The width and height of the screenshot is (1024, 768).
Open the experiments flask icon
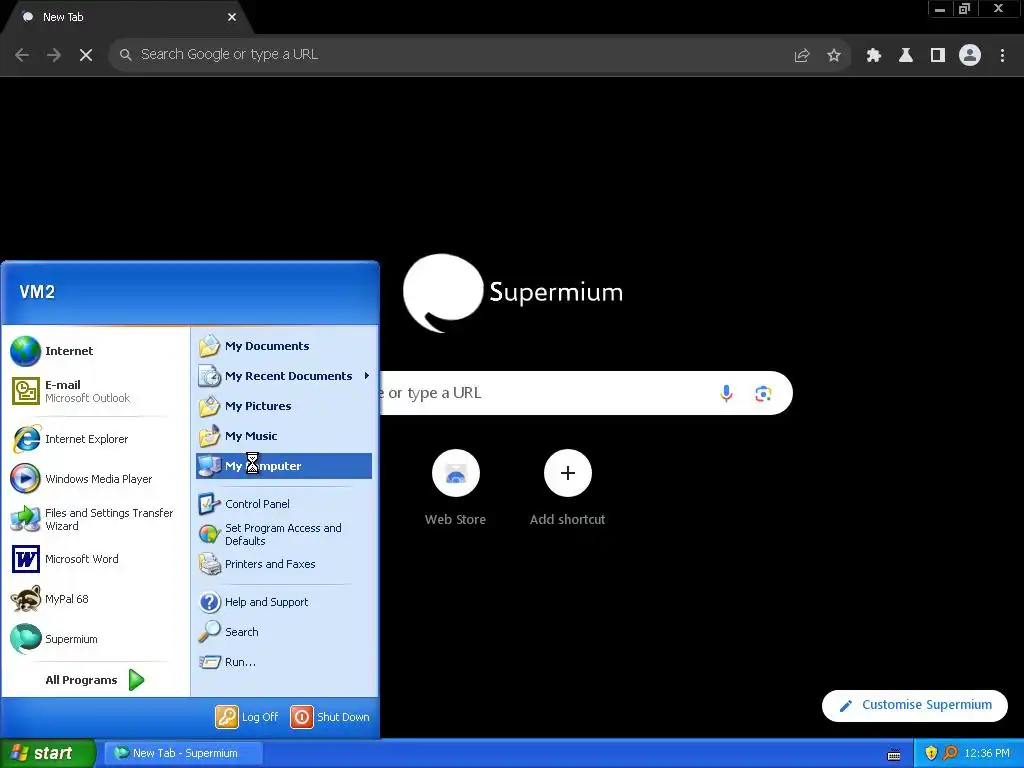[x=906, y=55]
